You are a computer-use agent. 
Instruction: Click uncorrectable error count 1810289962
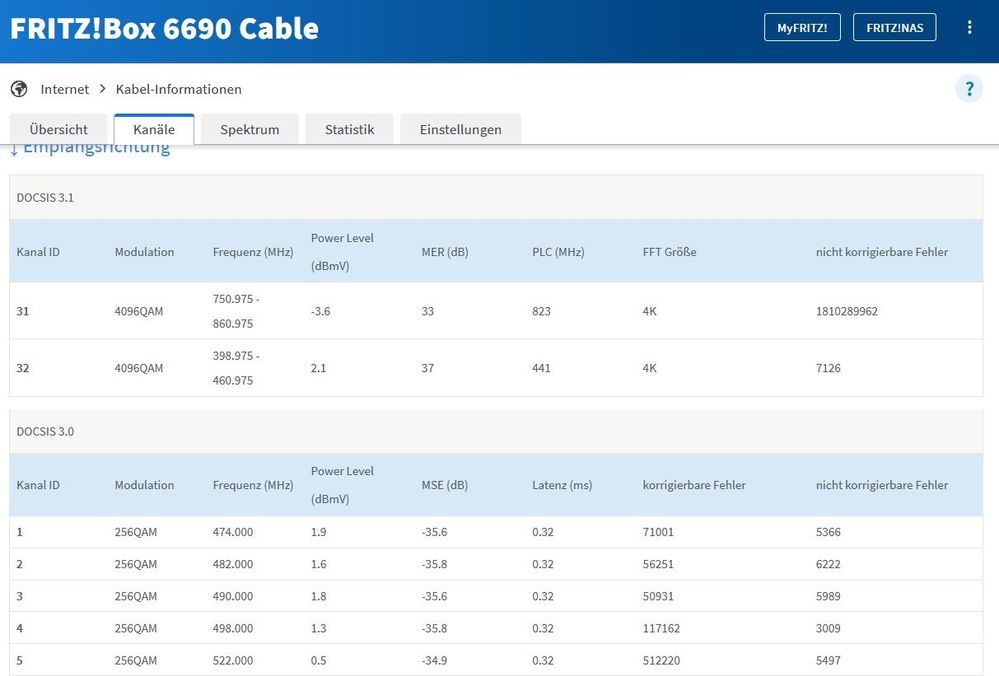(846, 311)
